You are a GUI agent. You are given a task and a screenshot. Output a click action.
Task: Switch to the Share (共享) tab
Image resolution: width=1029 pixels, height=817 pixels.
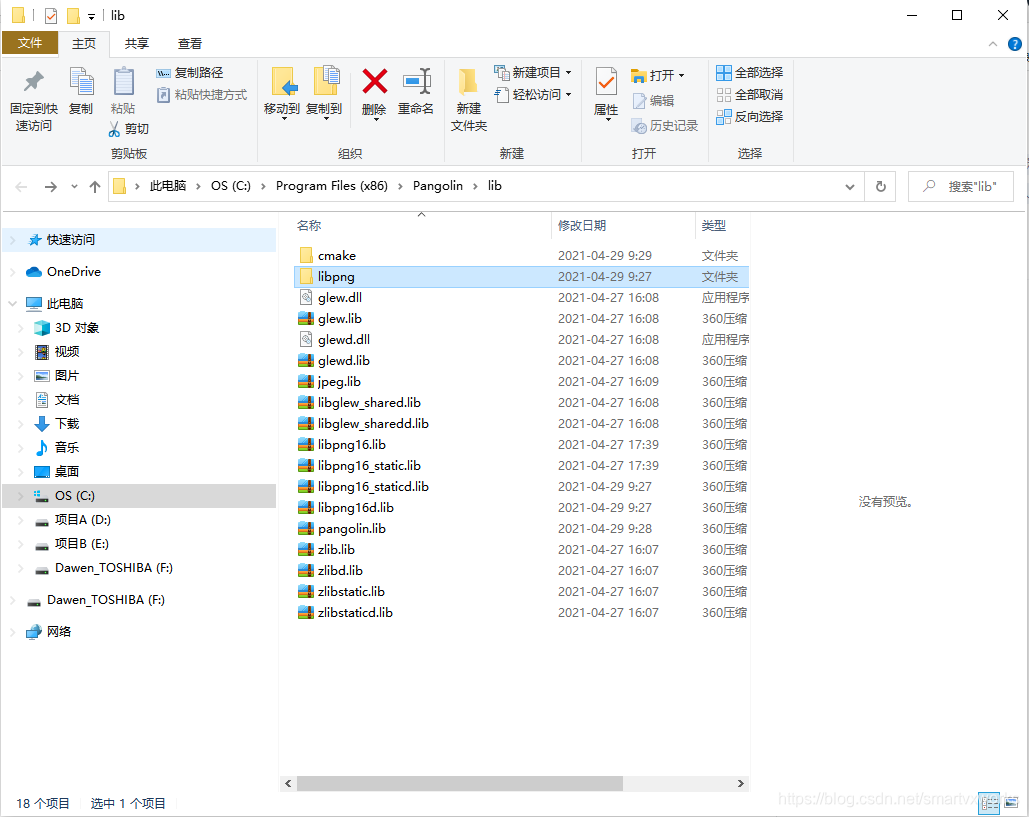[x=136, y=43]
